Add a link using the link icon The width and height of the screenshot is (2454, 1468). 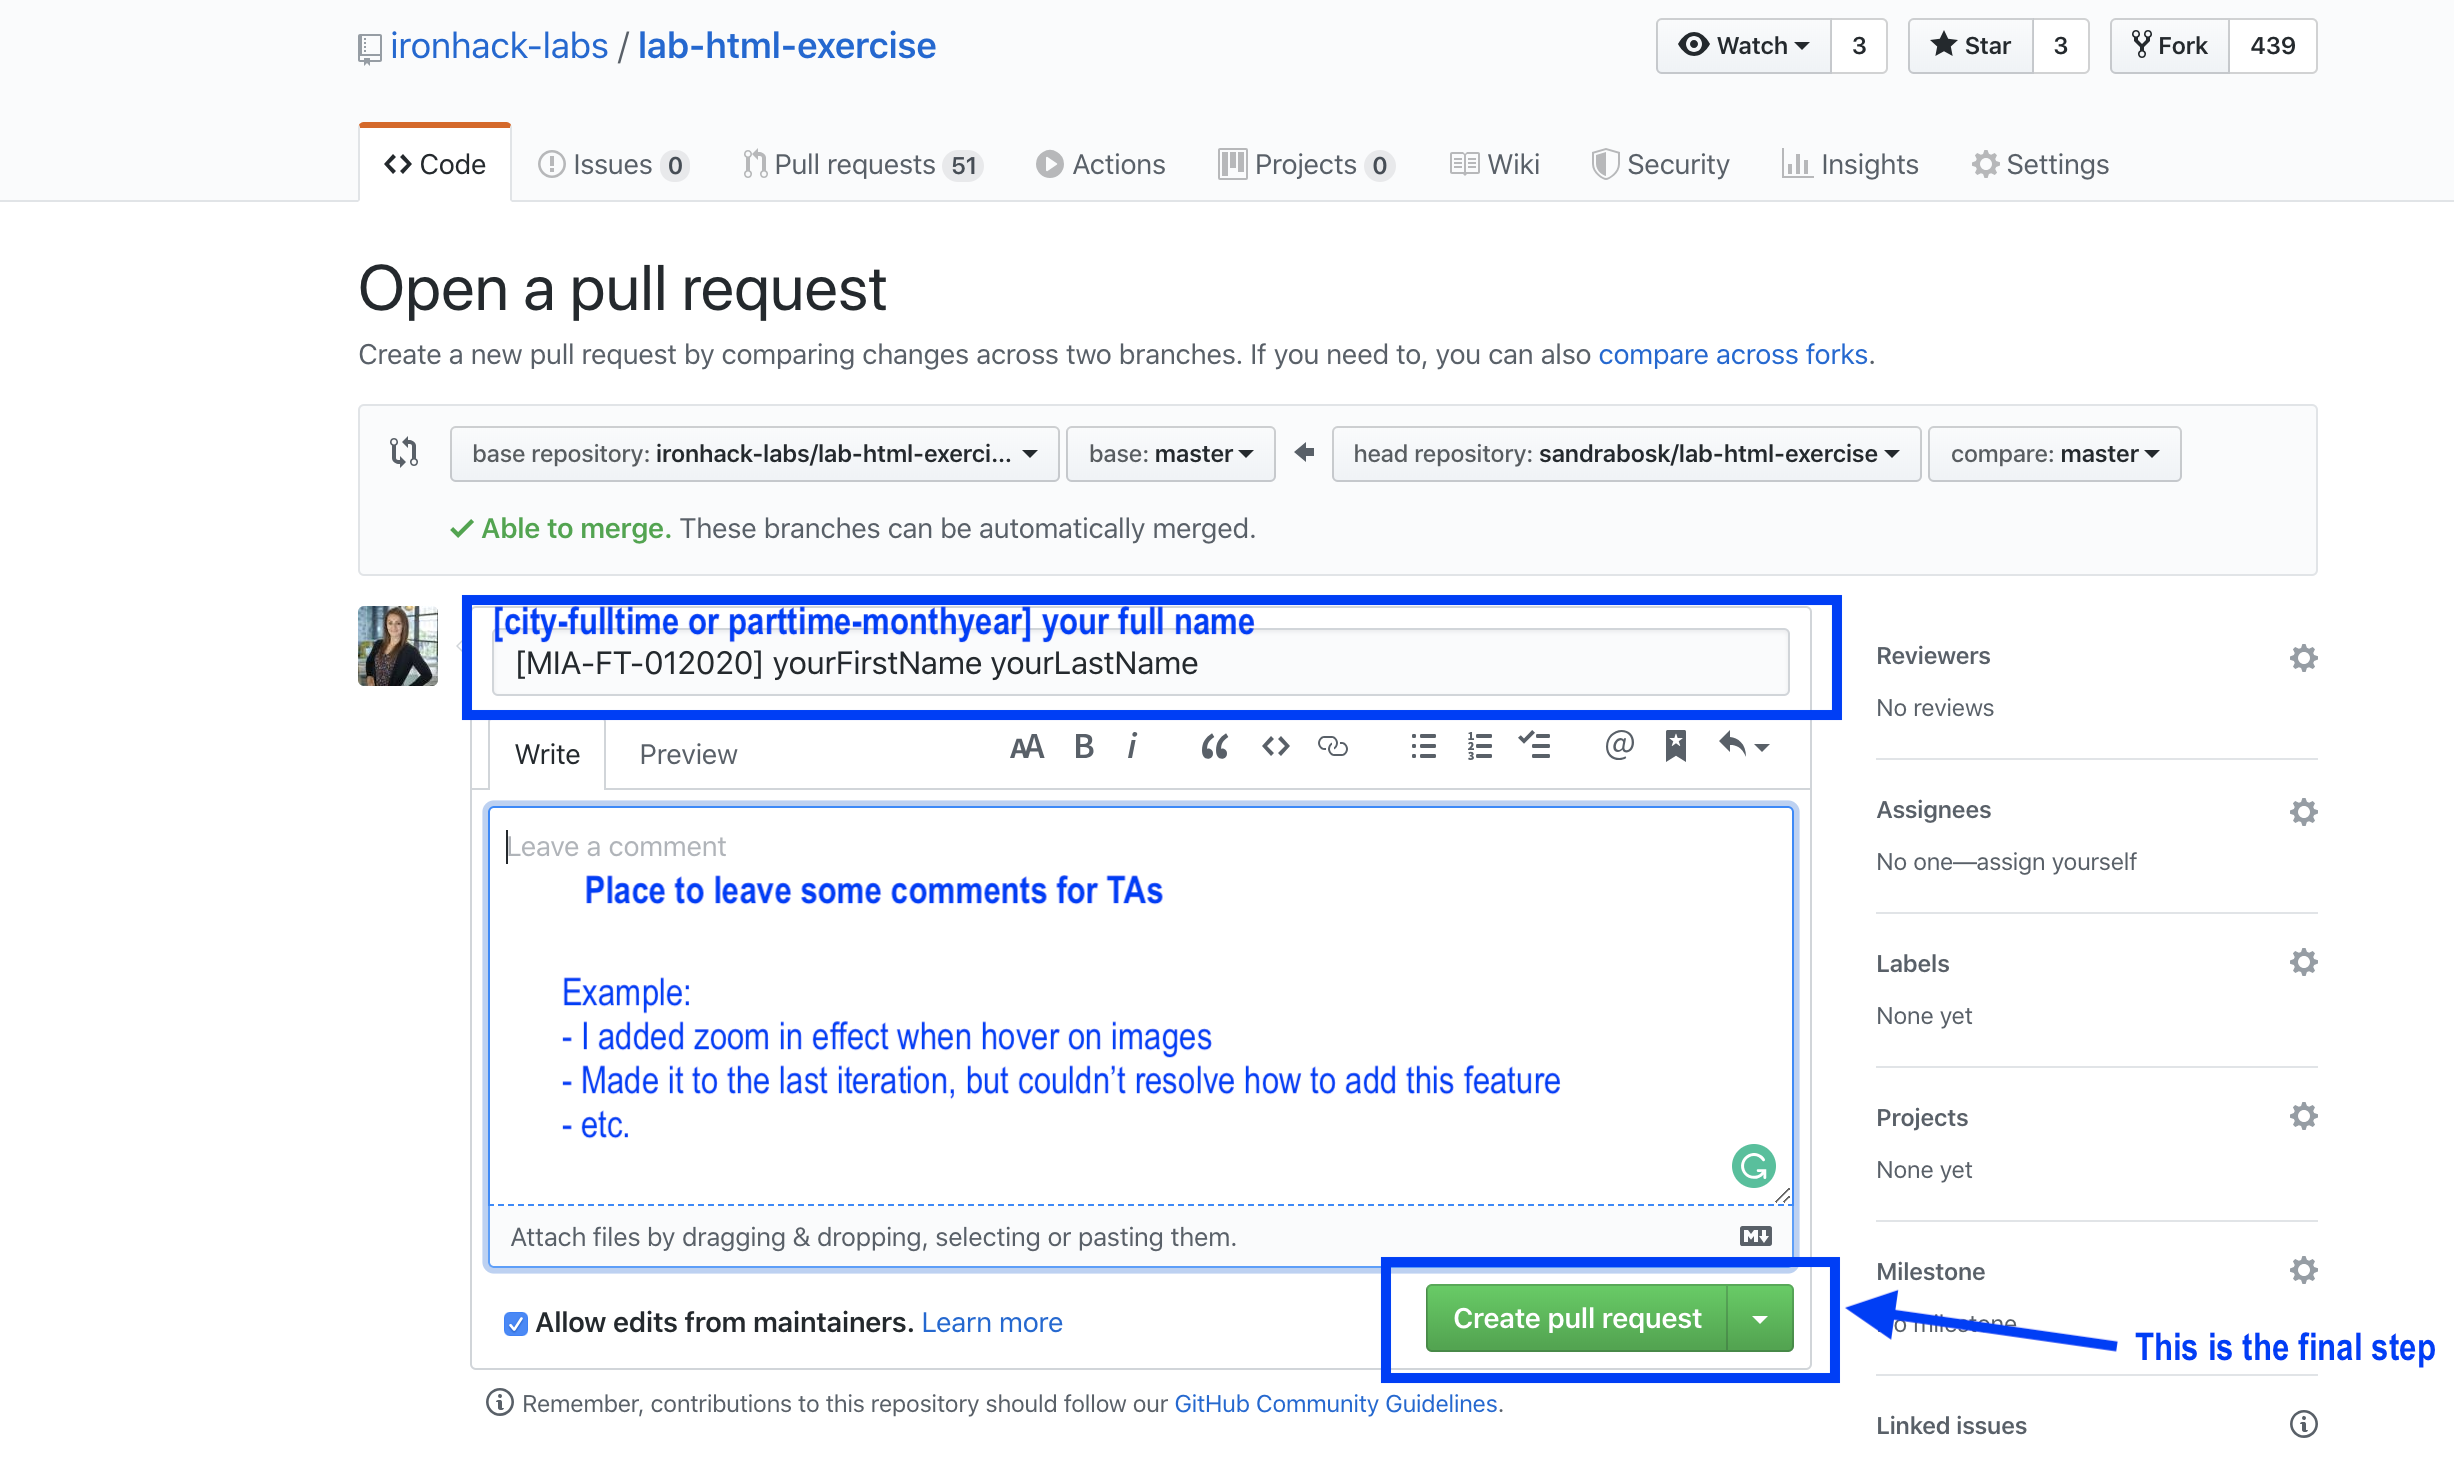click(1333, 747)
